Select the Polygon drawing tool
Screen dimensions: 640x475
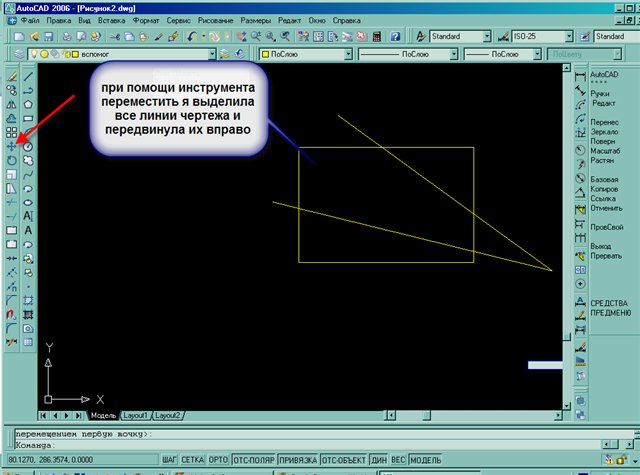(x=29, y=103)
